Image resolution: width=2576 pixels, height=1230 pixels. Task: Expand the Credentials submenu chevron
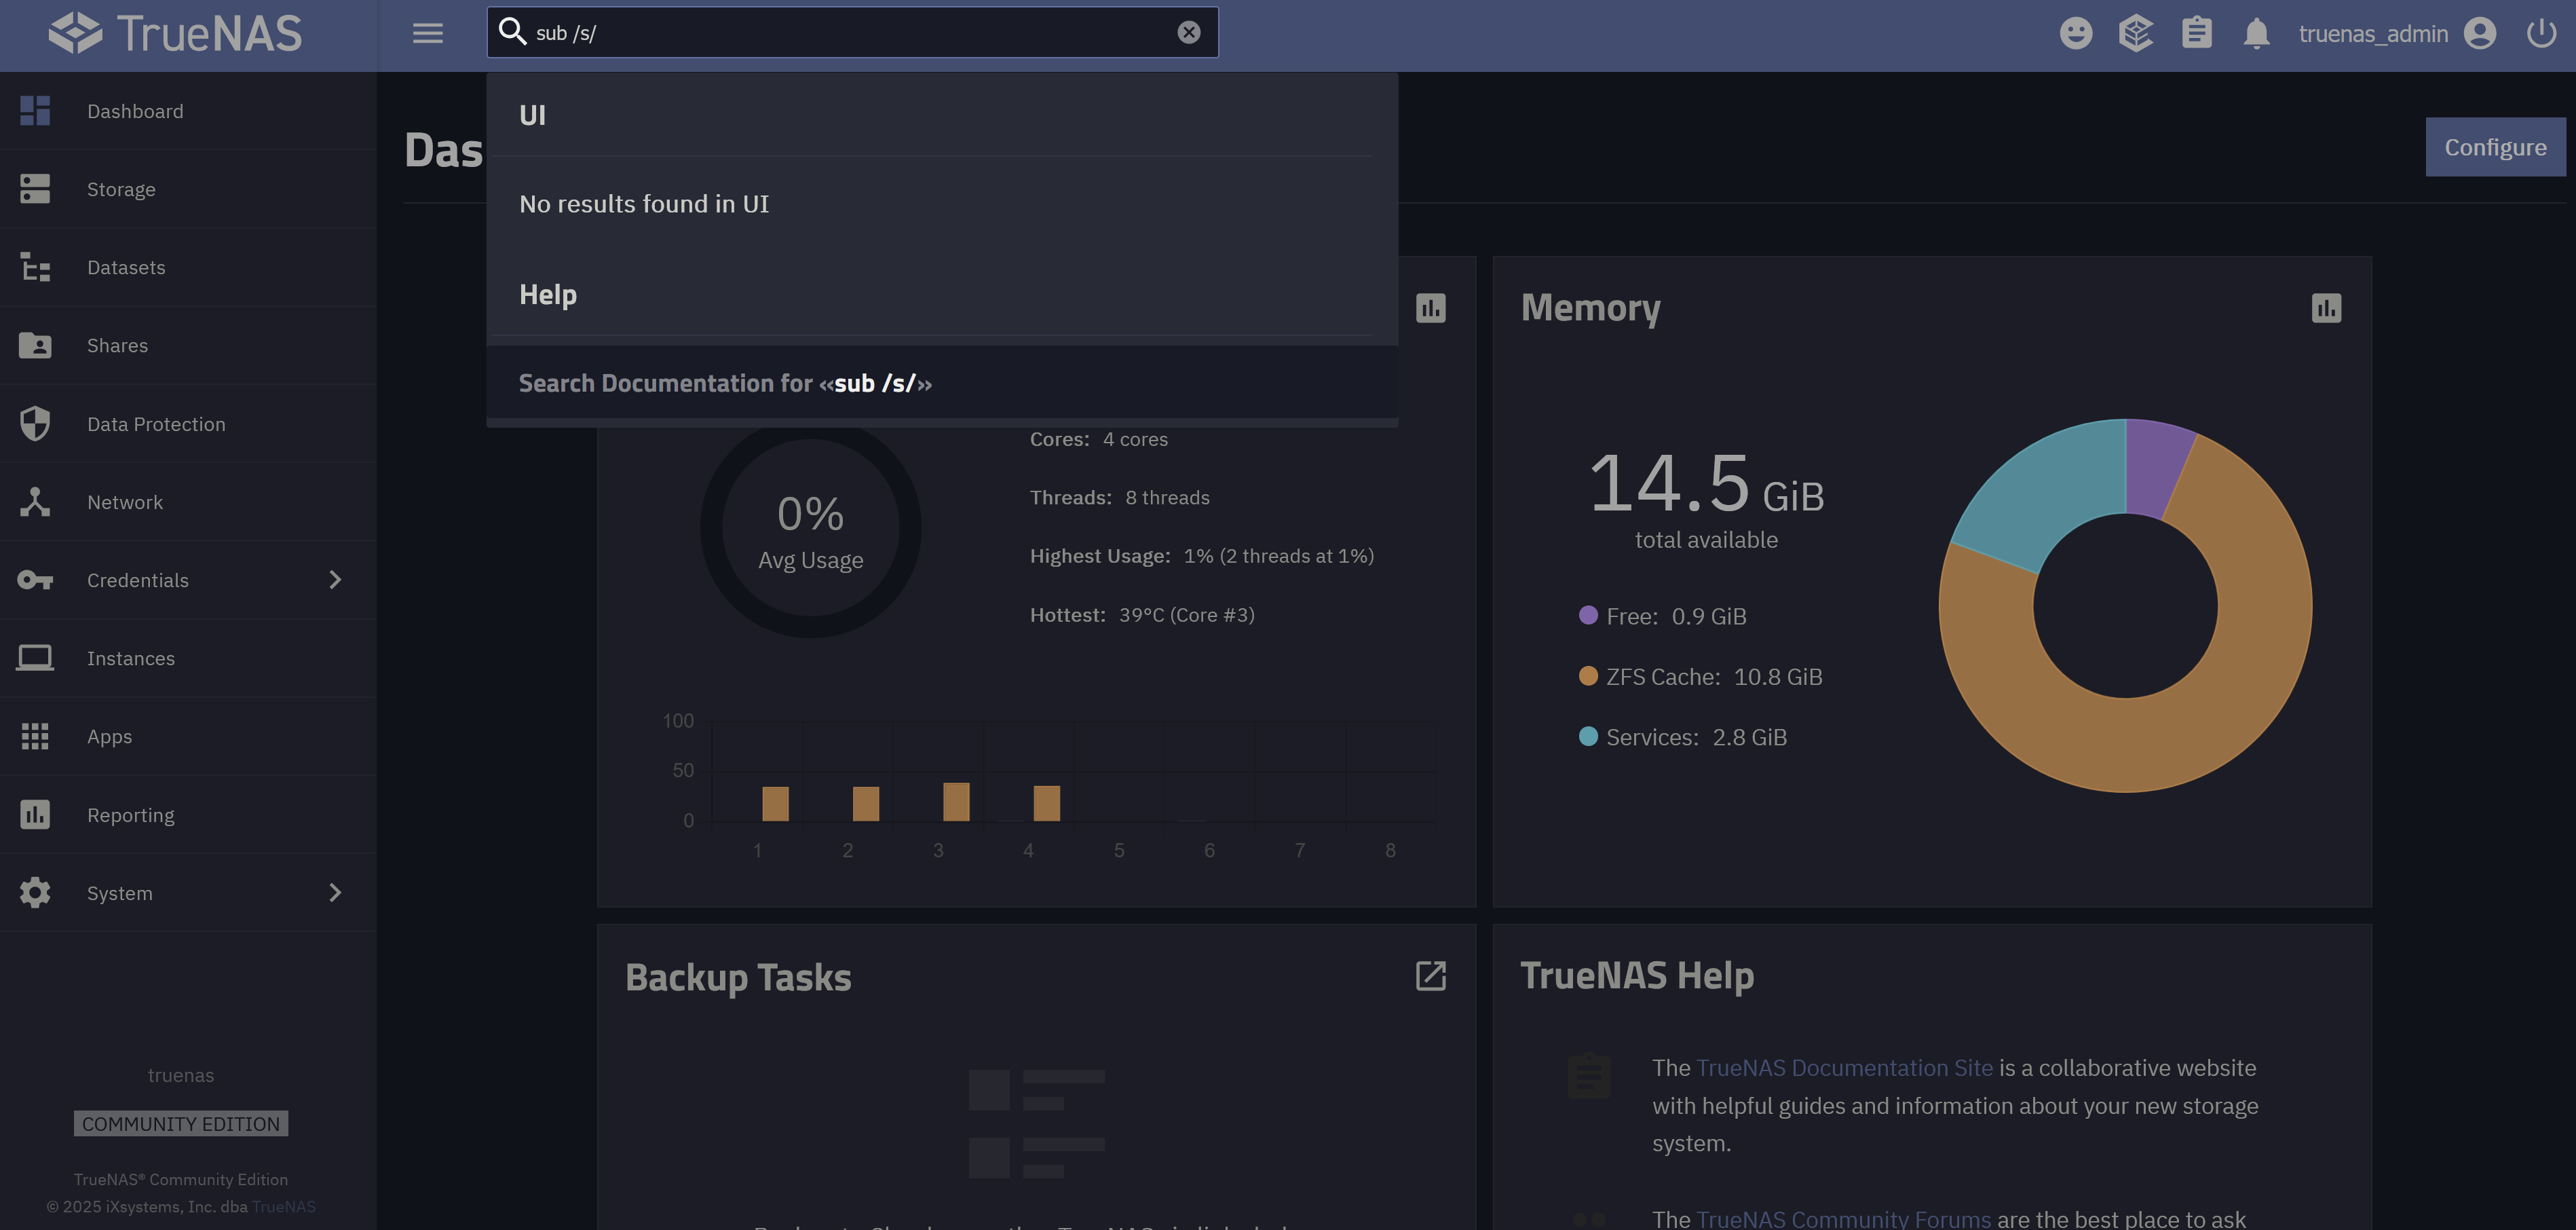[x=335, y=580]
